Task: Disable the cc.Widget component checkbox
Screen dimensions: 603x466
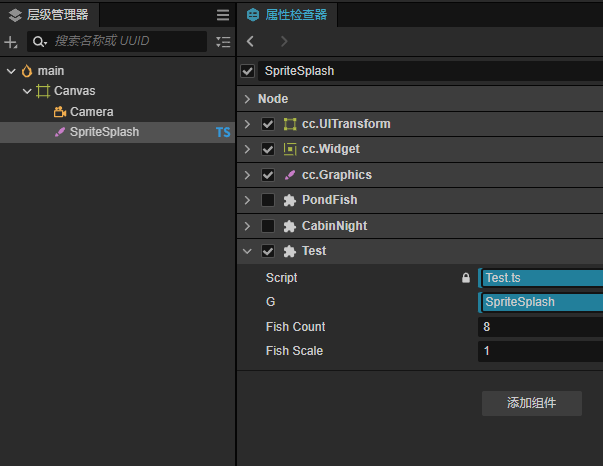Action: pyautogui.click(x=268, y=149)
